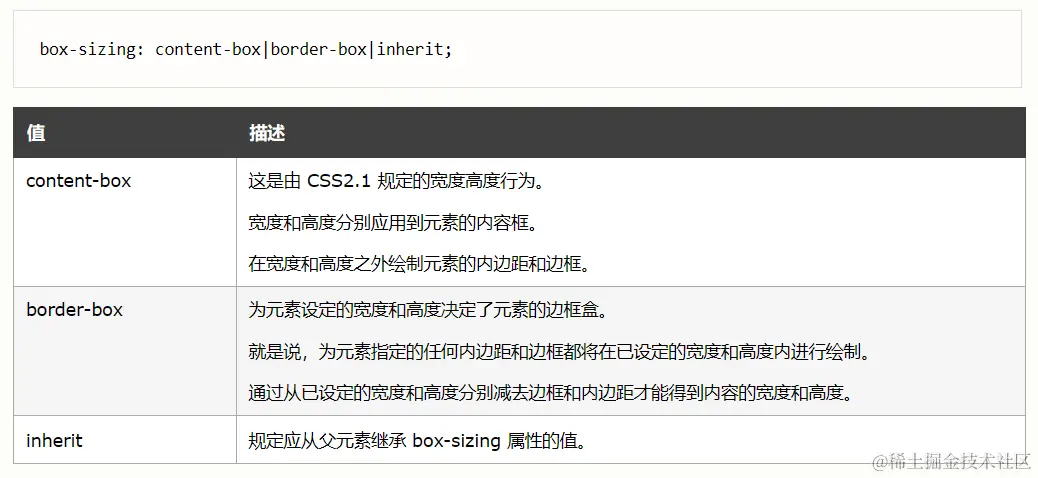Click the box-sizing syntax code line

point(246,50)
